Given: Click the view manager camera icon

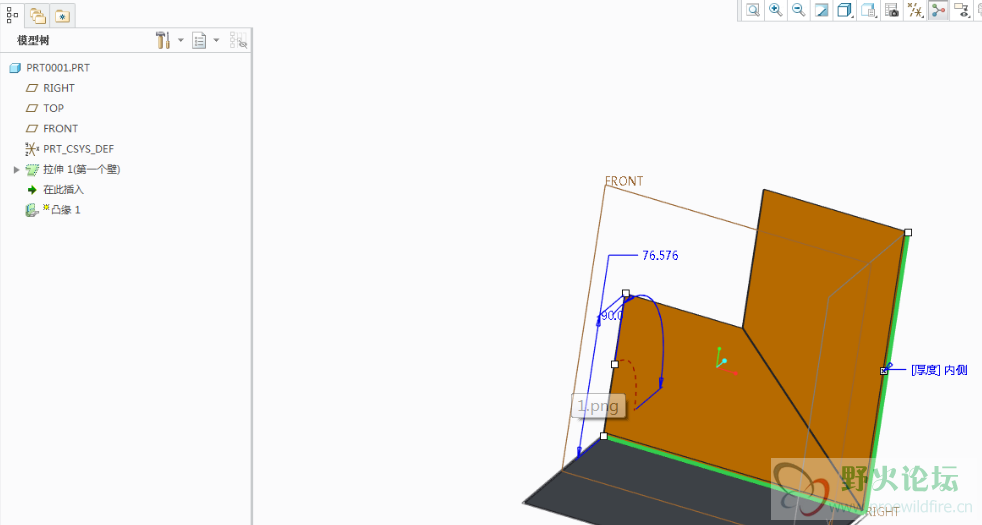Looking at the screenshot, I should click(x=892, y=10).
